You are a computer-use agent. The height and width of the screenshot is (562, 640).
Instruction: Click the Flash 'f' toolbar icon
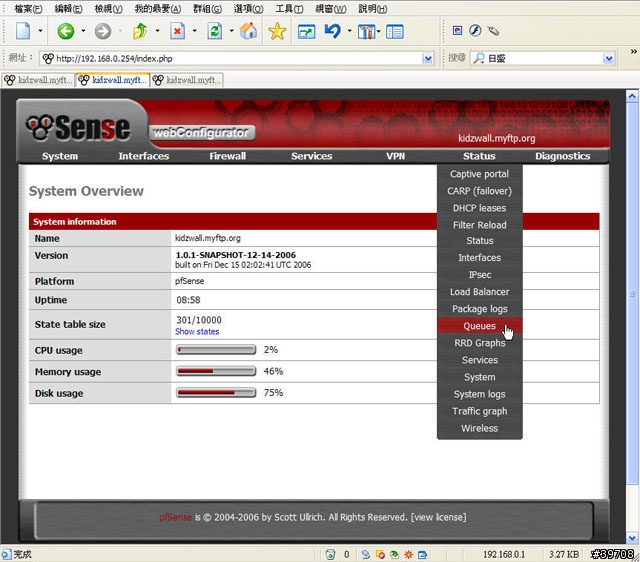click(475, 30)
